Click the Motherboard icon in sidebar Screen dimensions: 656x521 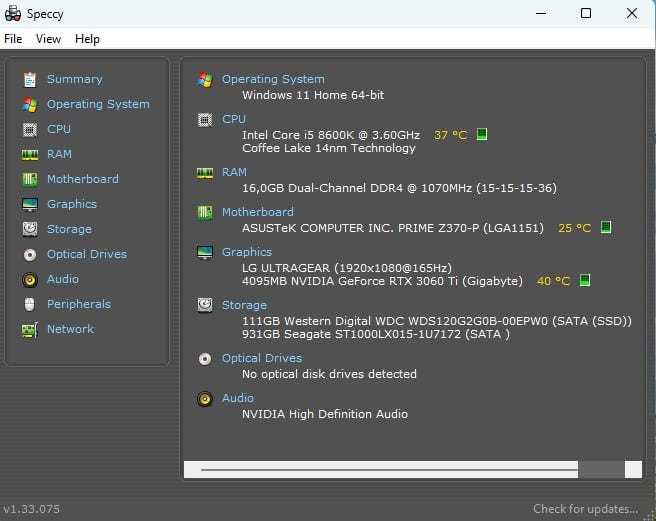[x=30, y=180]
